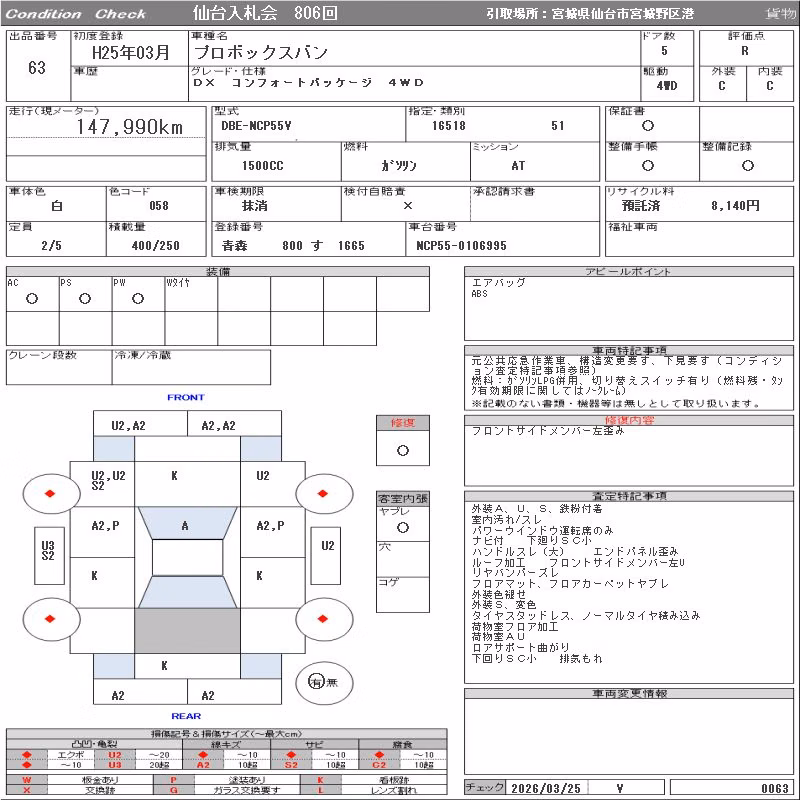Click the chassis number NCP55-0106995
This screenshot has width=800, height=800.
(461, 246)
